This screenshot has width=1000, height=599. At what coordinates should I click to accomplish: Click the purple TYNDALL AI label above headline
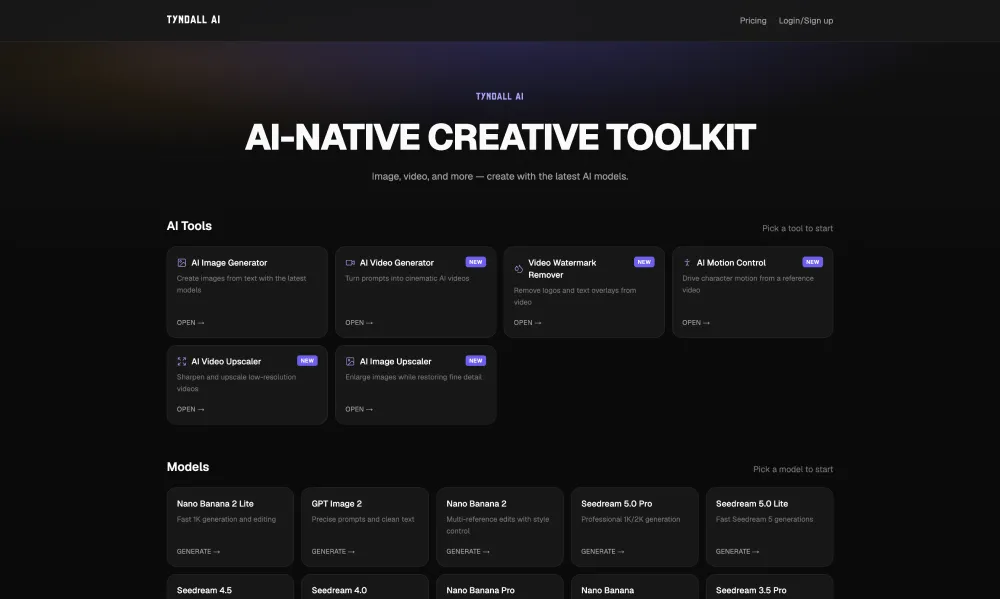tap(499, 96)
